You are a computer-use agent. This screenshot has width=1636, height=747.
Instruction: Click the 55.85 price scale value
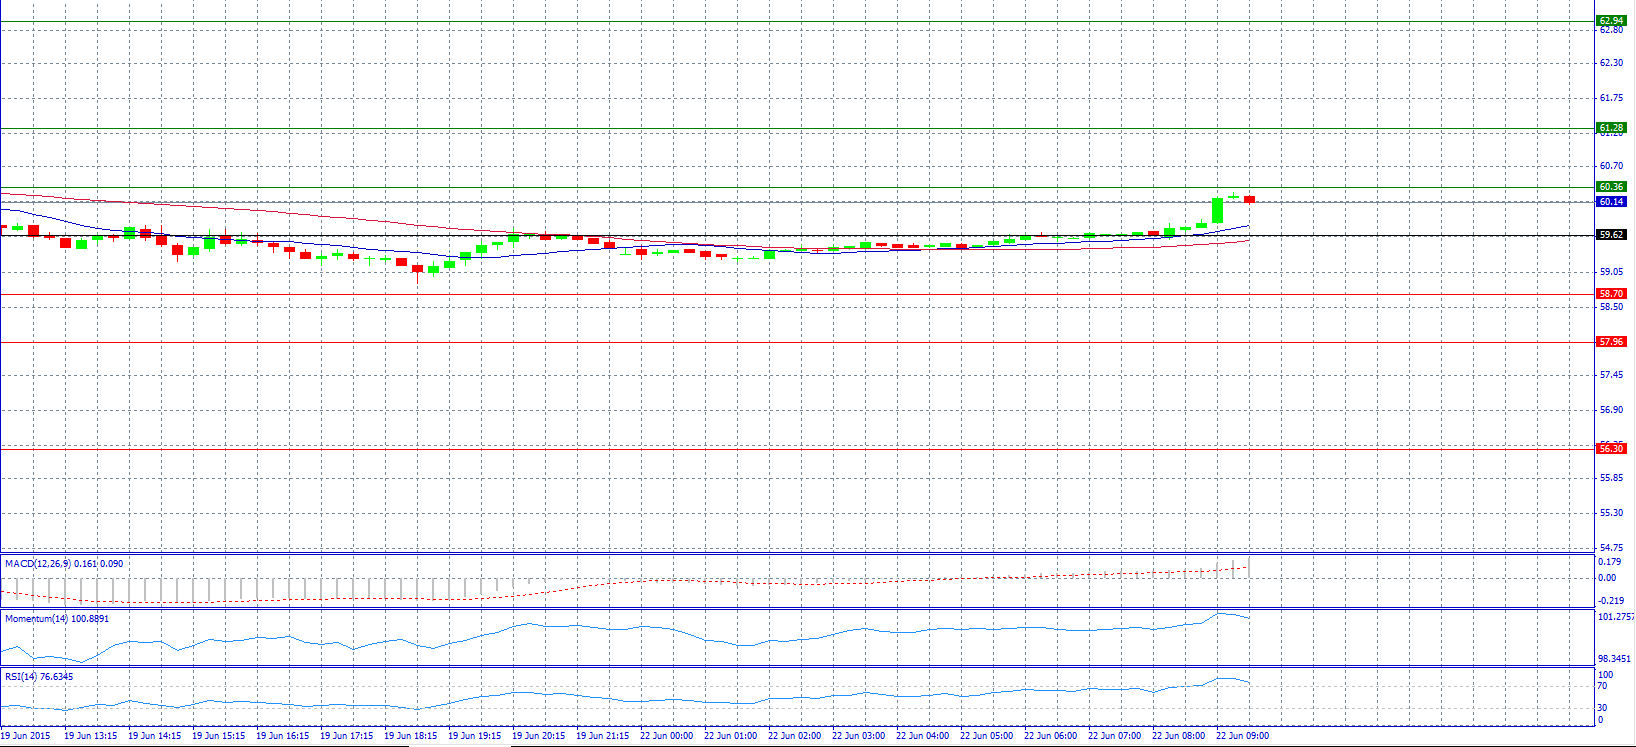pos(1611,478)
